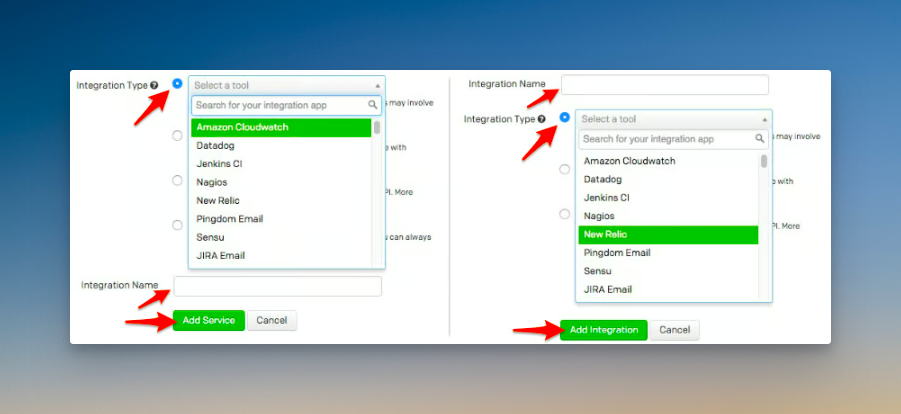Click the right tool list scrollbar thumb

click(x=764, y=161)
